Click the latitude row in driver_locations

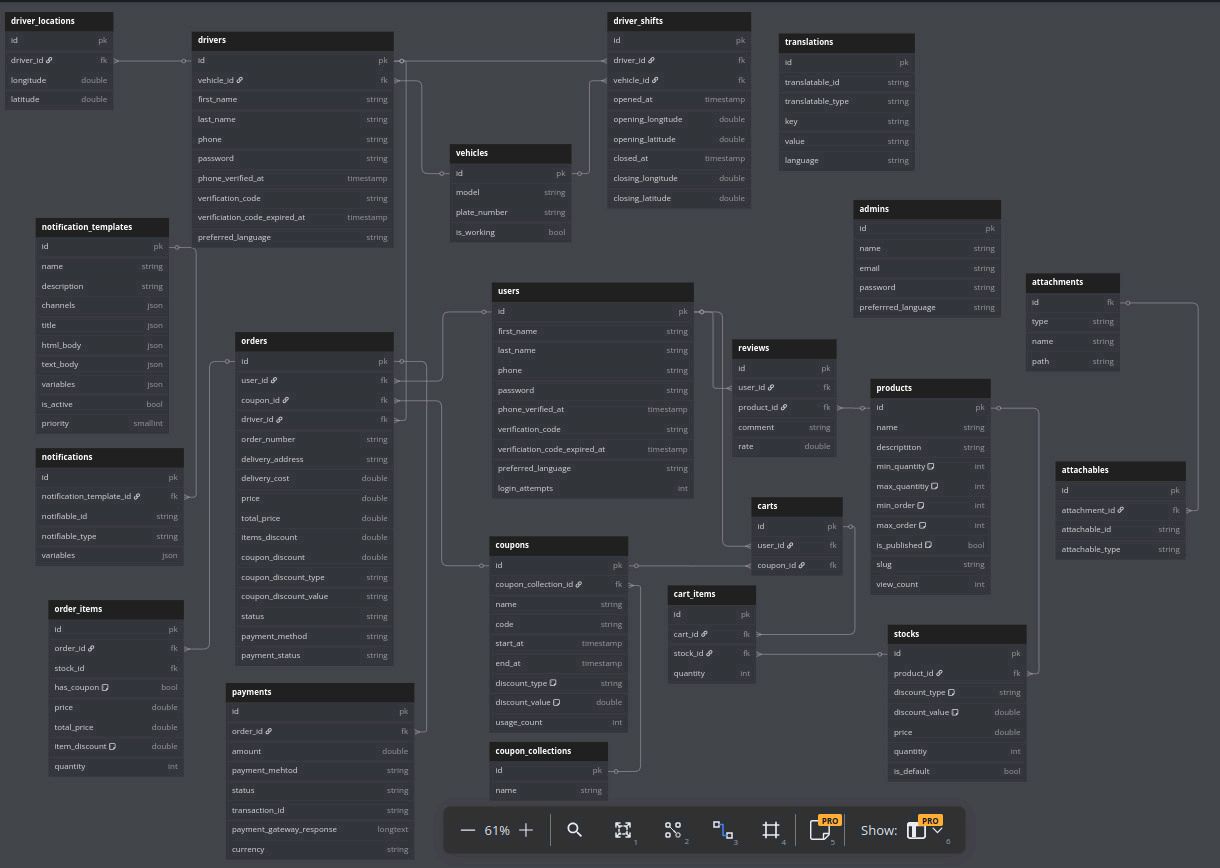[59, 99]
